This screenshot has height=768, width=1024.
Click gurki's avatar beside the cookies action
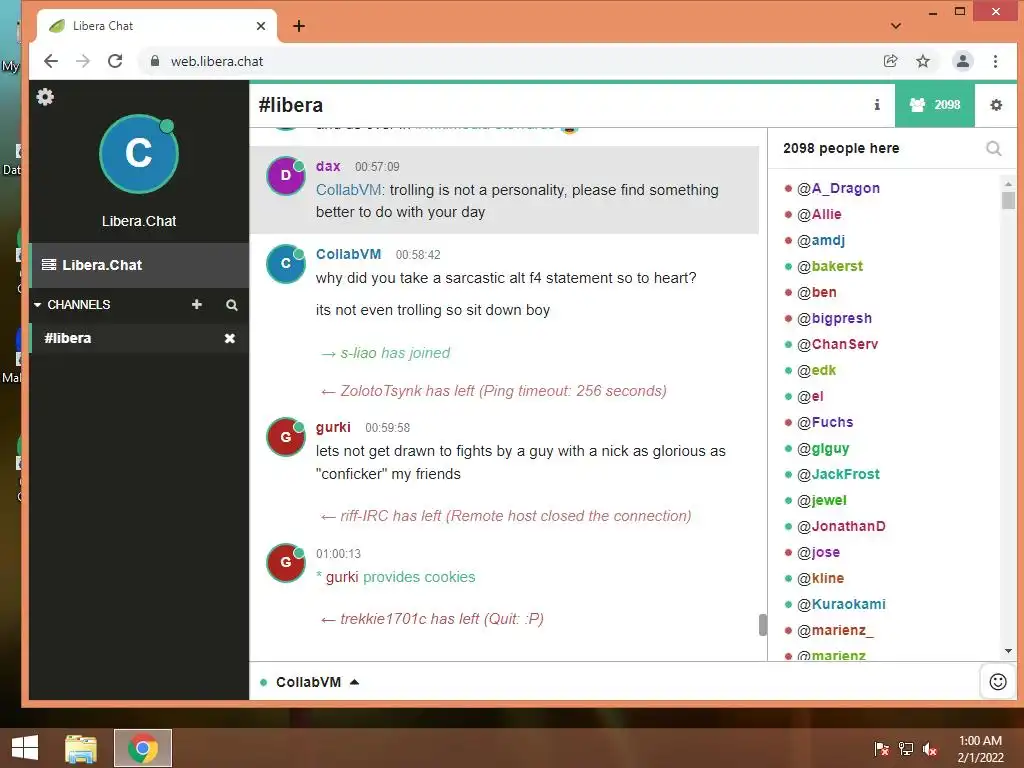[285, 562]
